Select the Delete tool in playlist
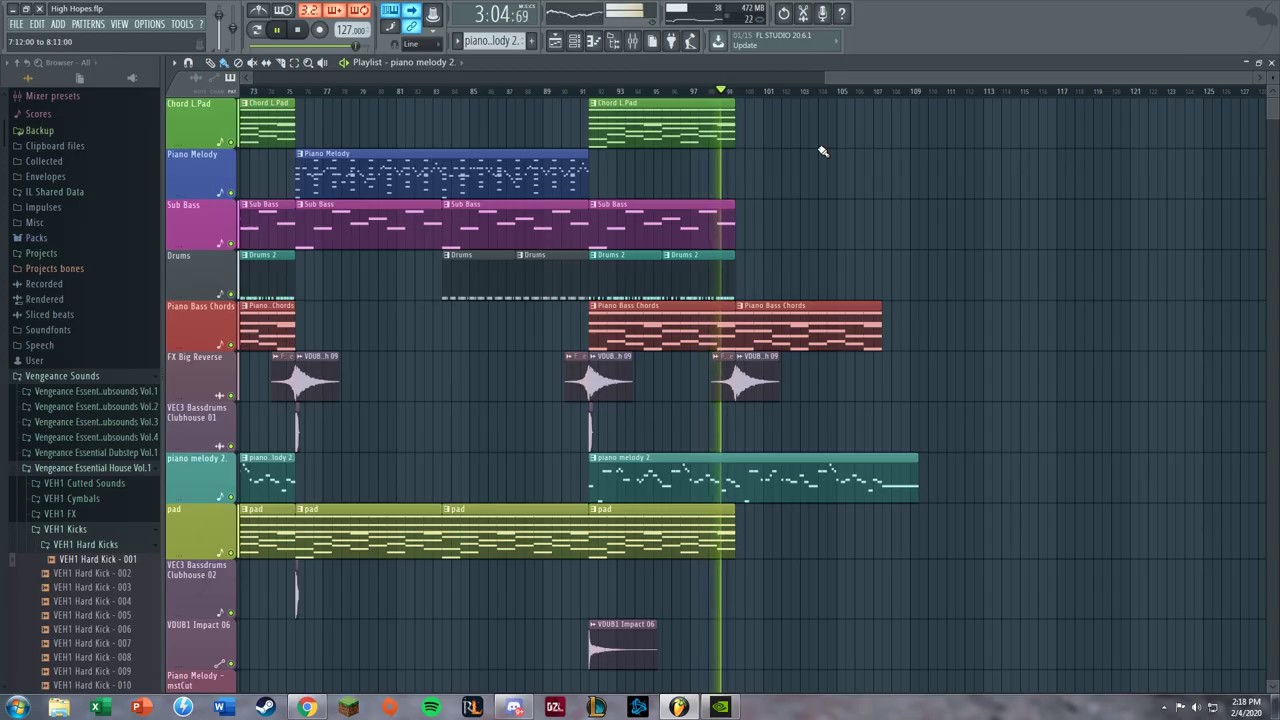 (238, 63)
